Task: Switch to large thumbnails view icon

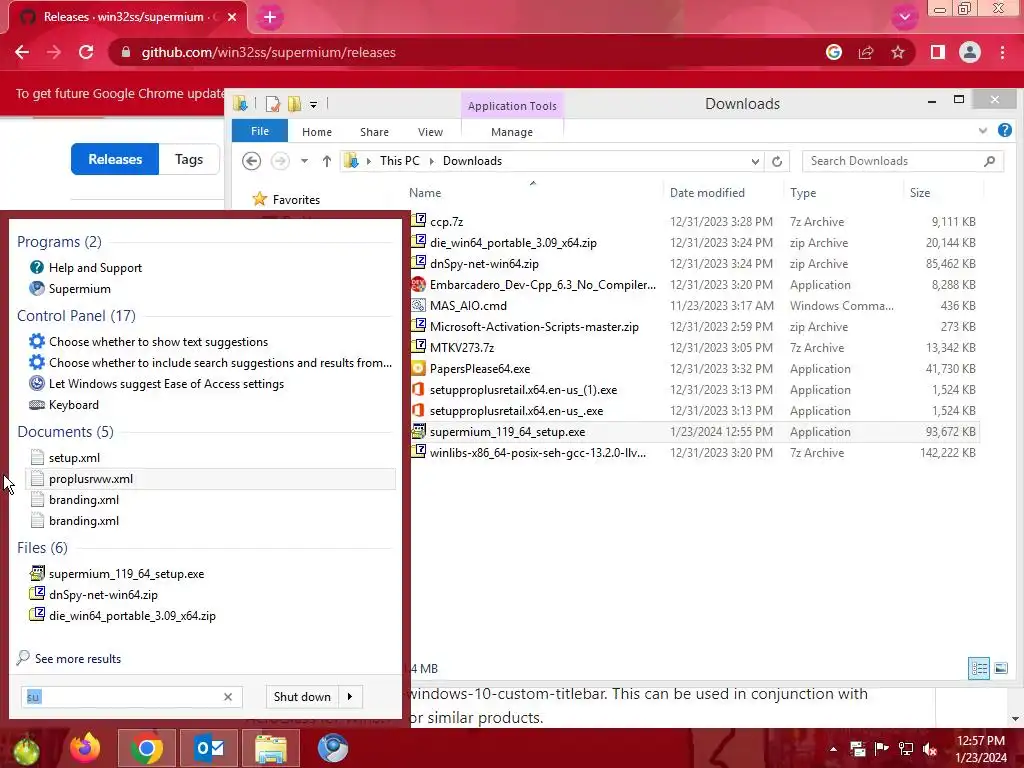Action: tap(1000, 668)
